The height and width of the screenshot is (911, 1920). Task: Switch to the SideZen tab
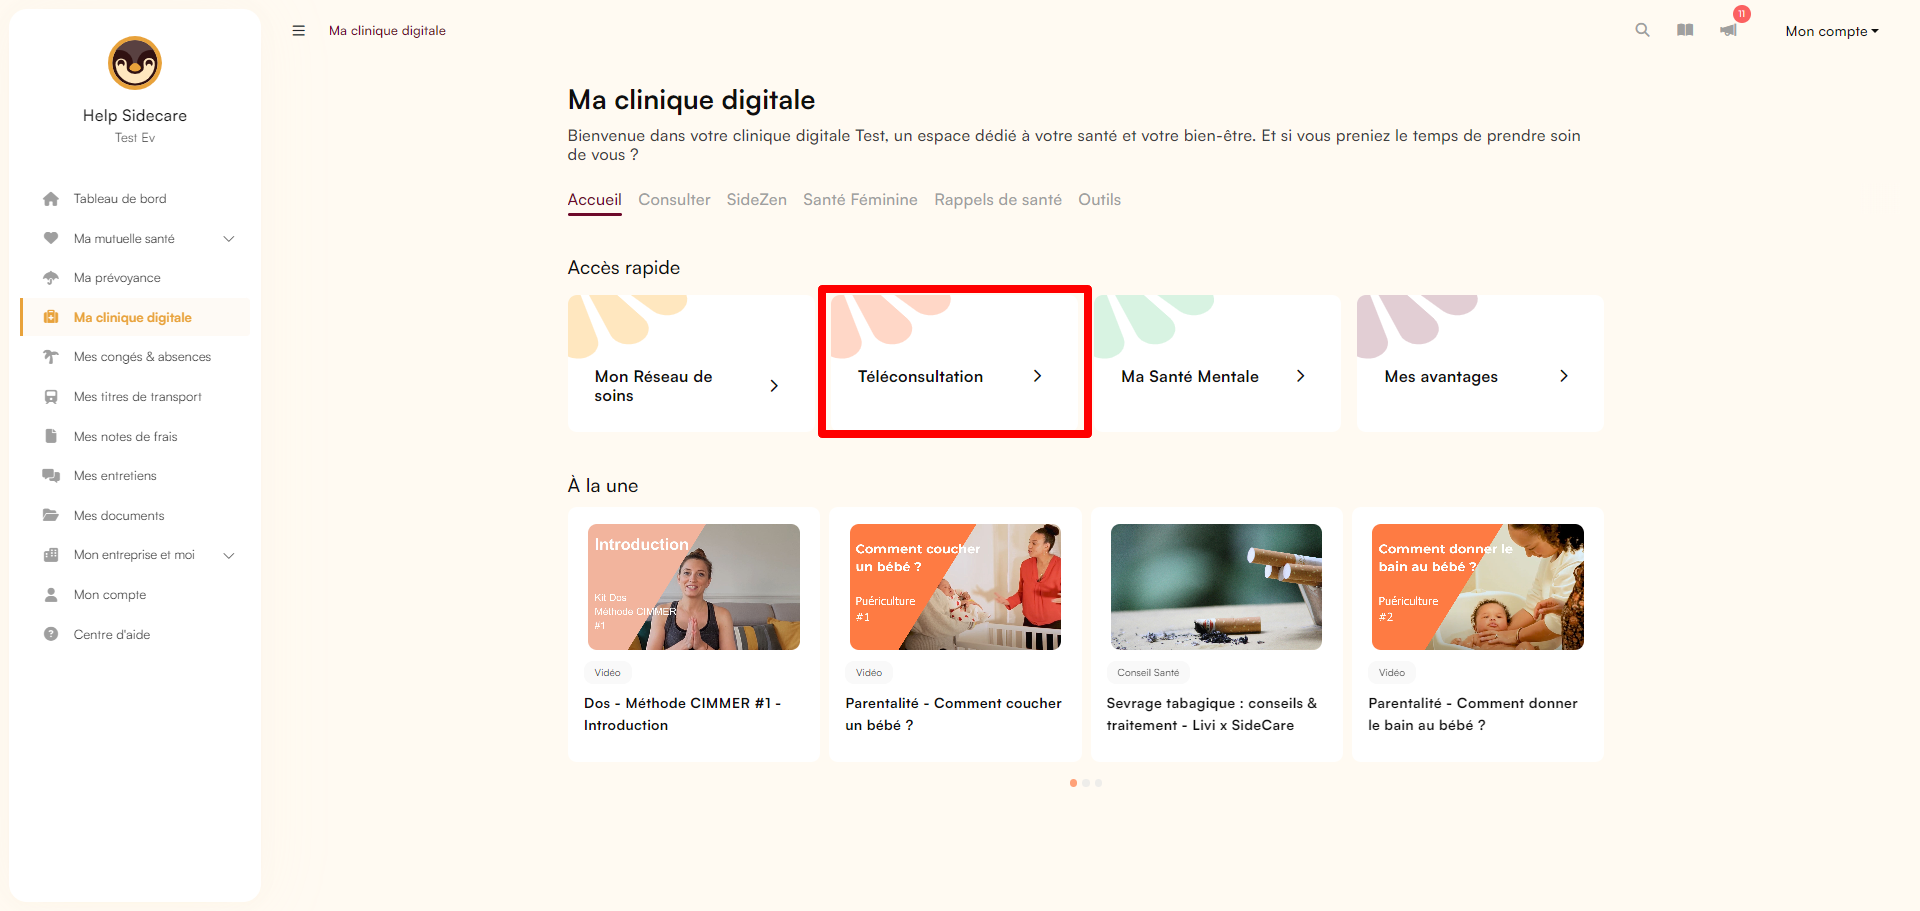(x=757, y=200)
